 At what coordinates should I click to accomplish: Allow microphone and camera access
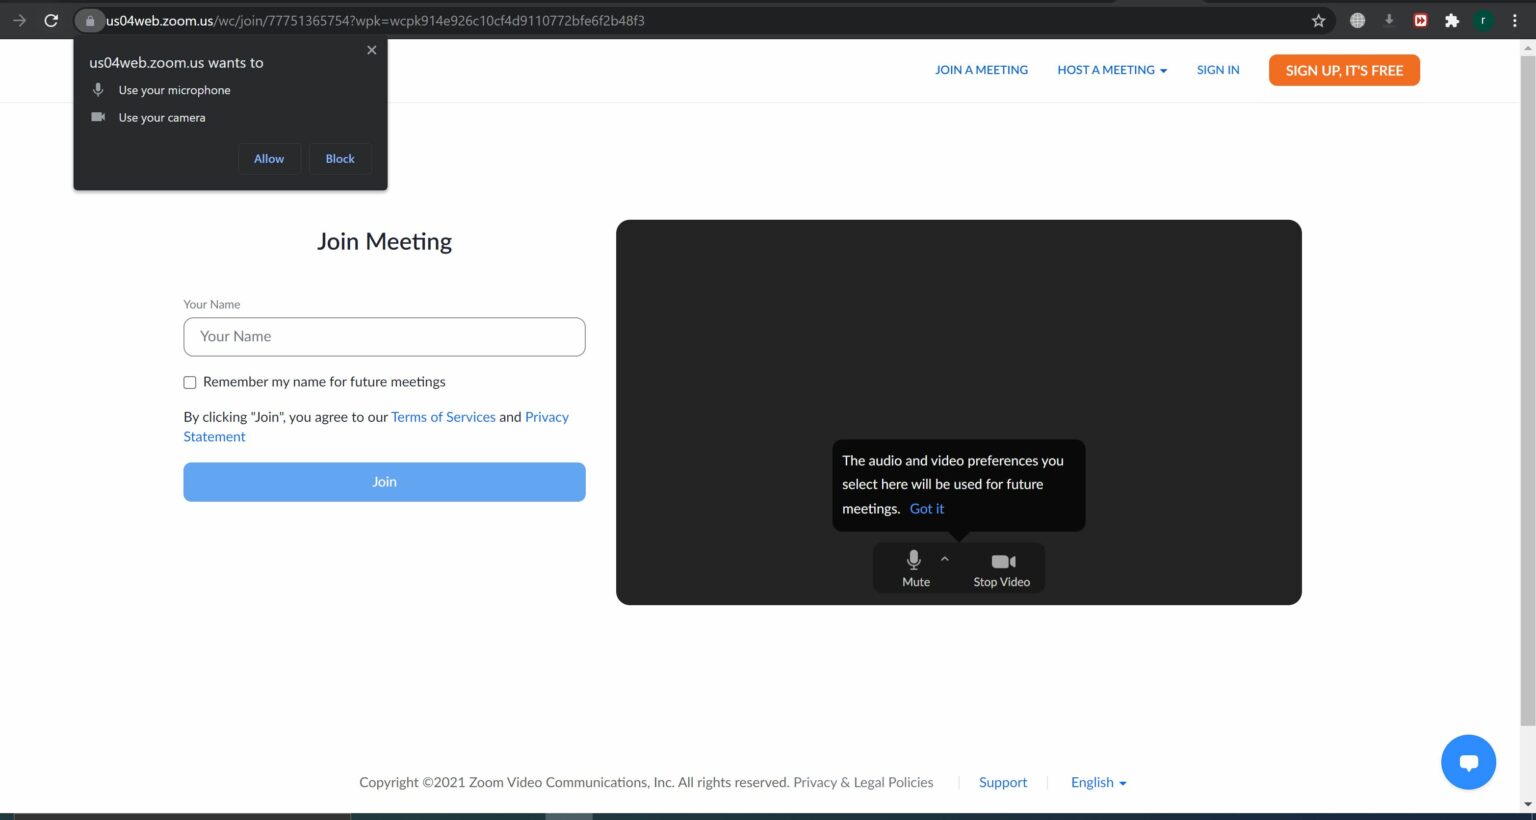click(269, 159)
